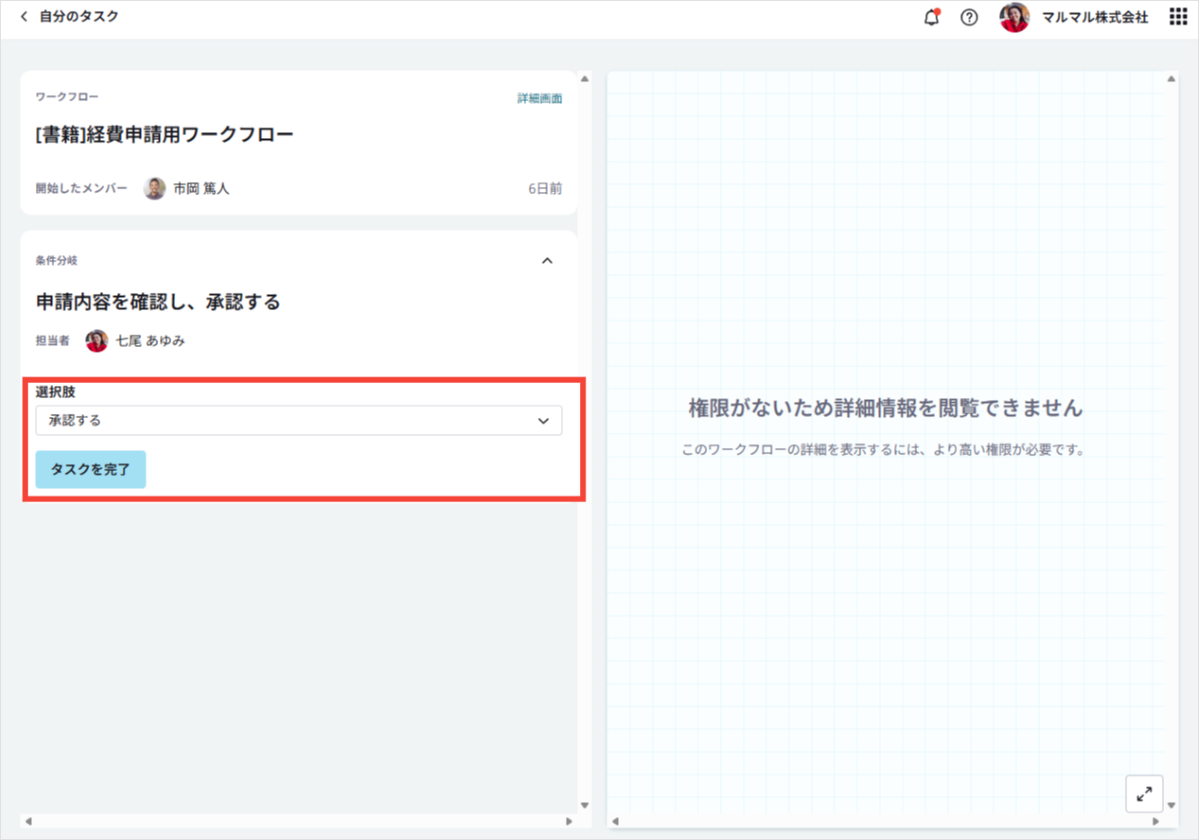Click left panel horizontal scrollbar left arrow
Screen dimensions: 1200x840
28,821
